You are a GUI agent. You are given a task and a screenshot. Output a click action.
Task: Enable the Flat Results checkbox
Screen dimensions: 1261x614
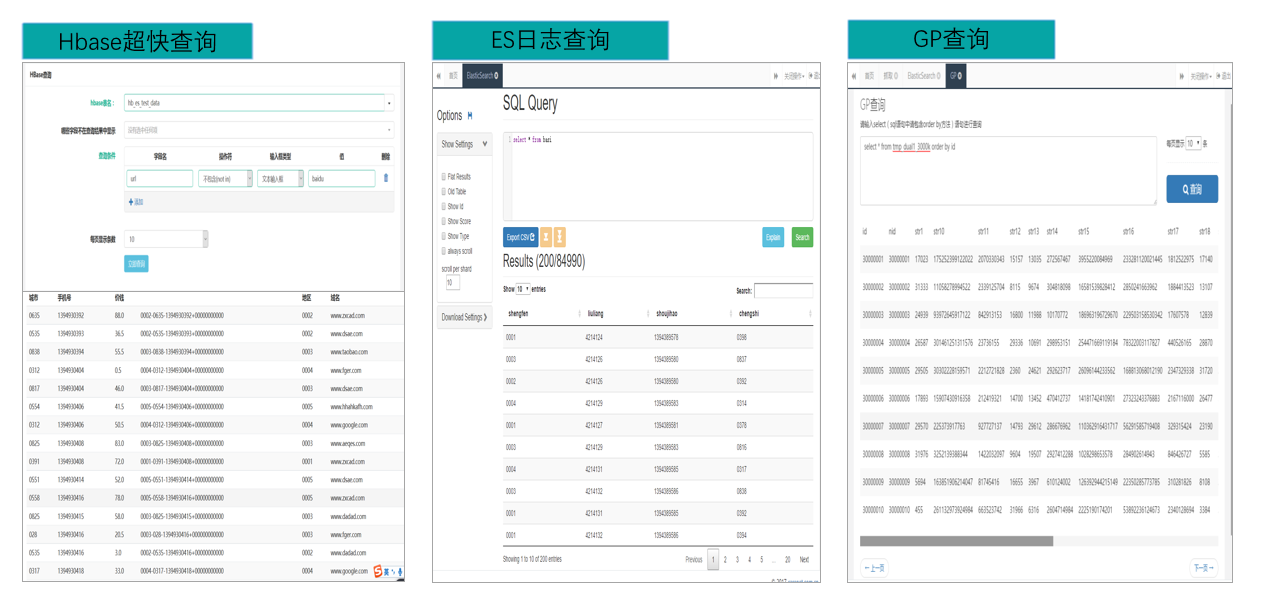(443, 177)
